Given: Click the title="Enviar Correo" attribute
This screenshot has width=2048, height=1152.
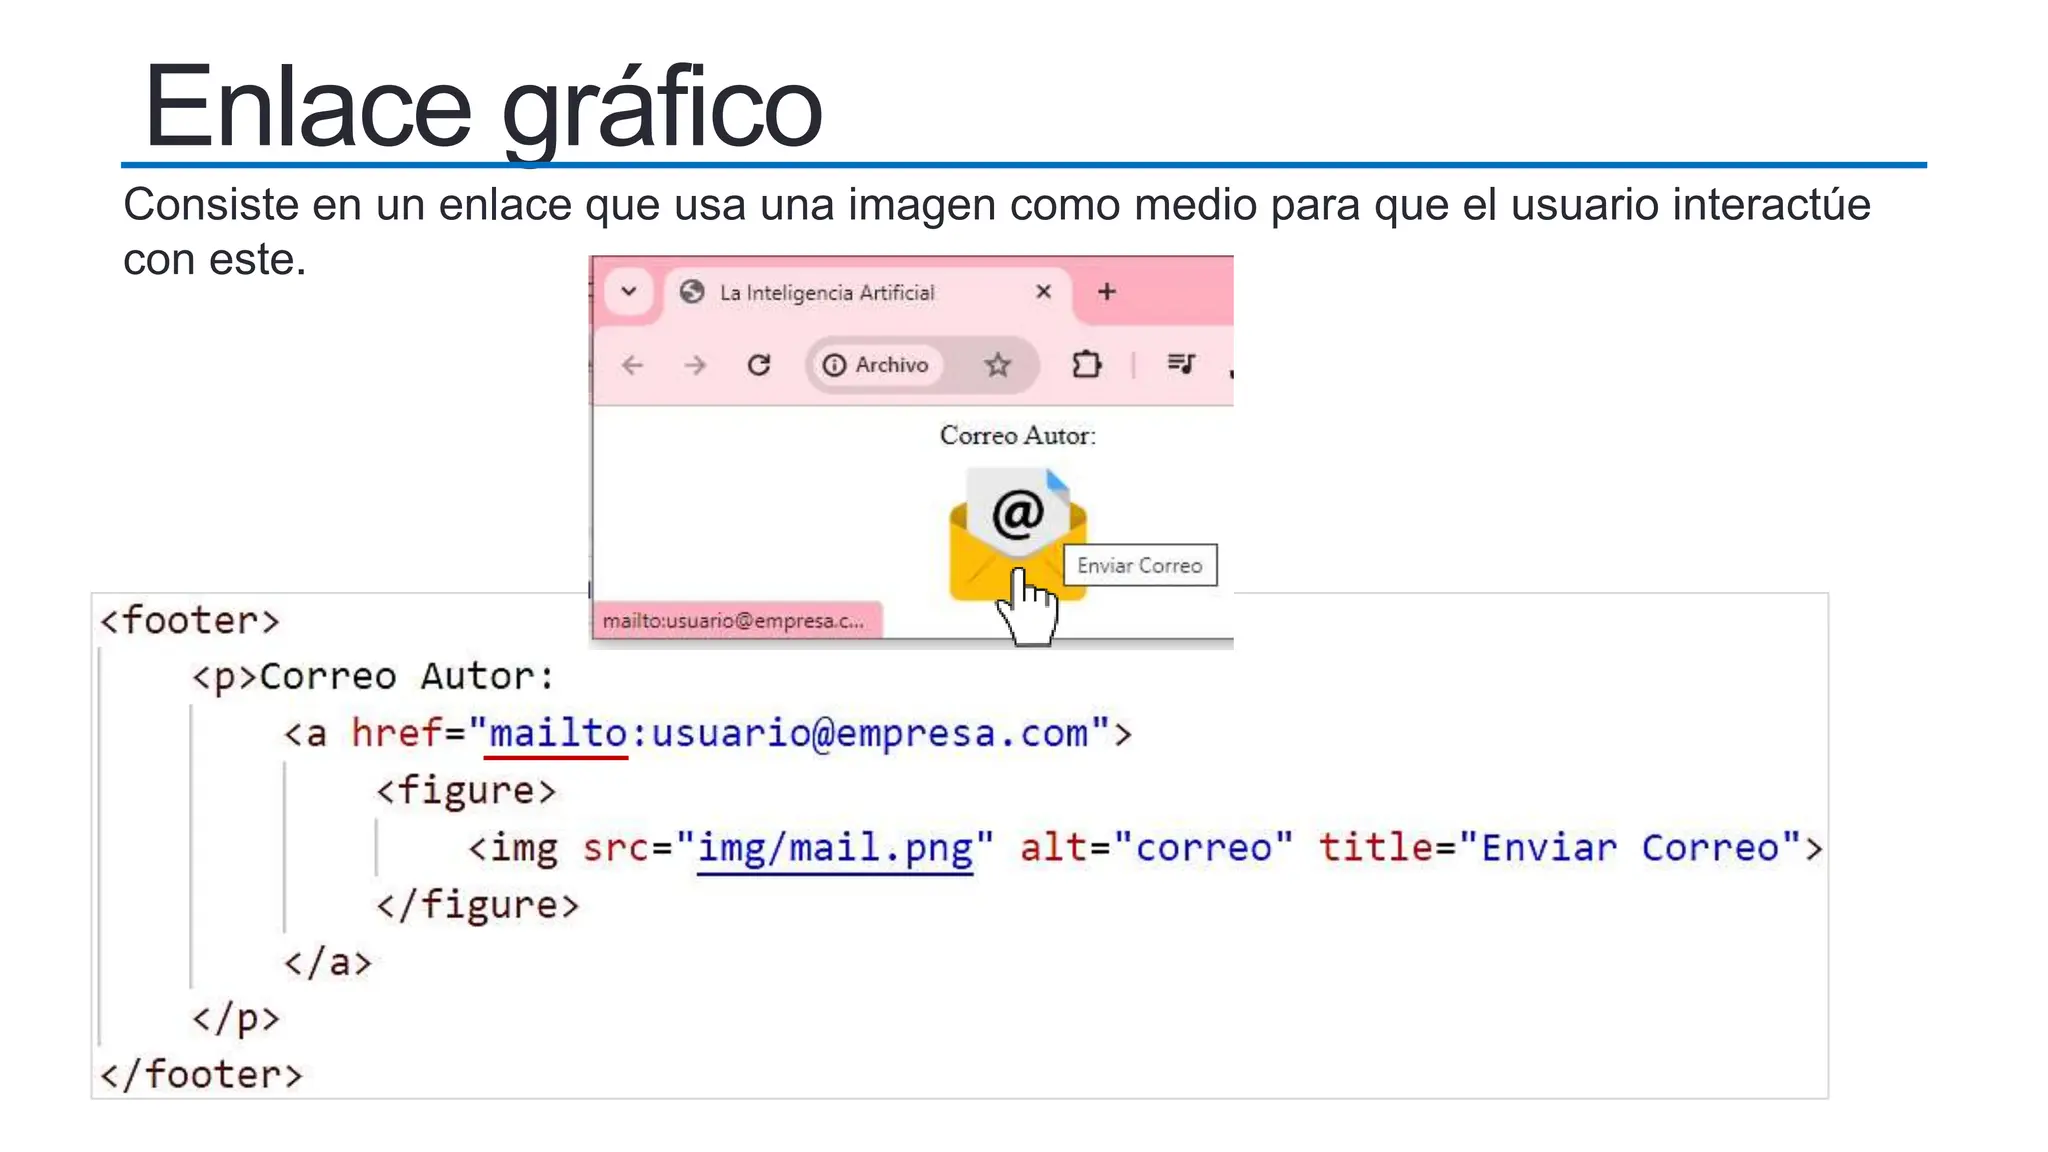Looking at the screenshot, I should (1560, 848).
